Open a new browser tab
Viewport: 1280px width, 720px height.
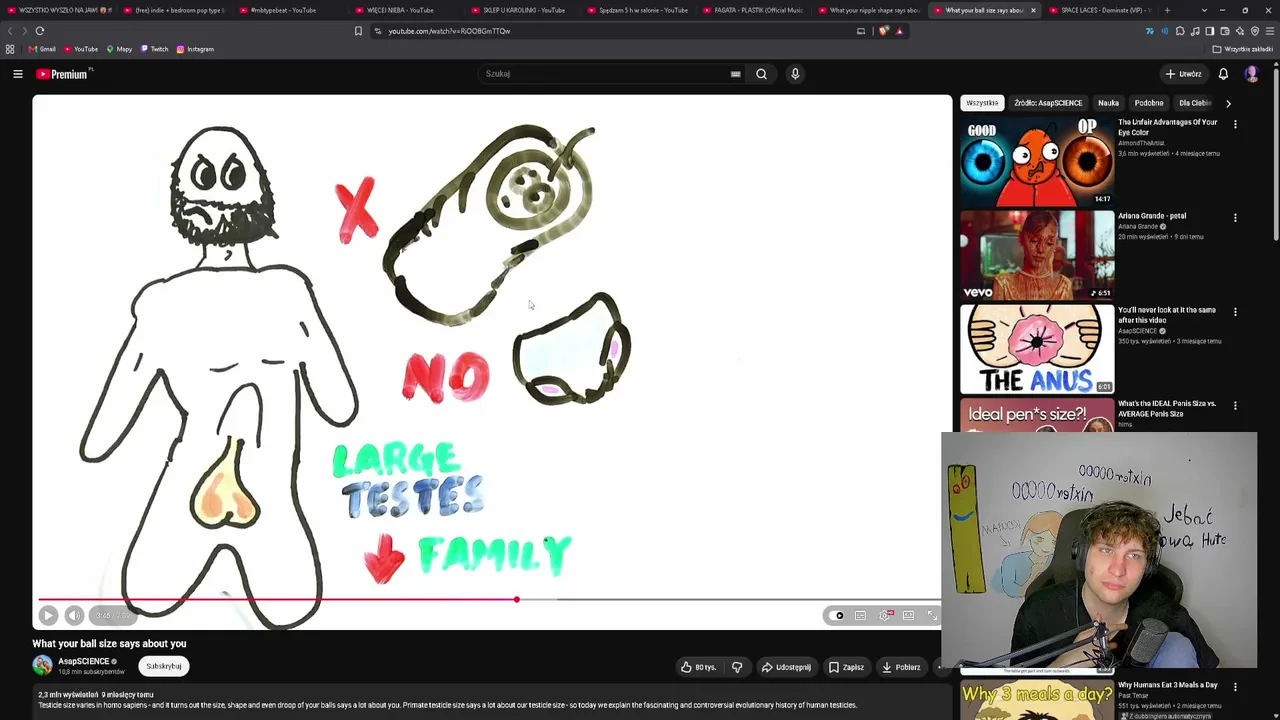point(1167,10)
